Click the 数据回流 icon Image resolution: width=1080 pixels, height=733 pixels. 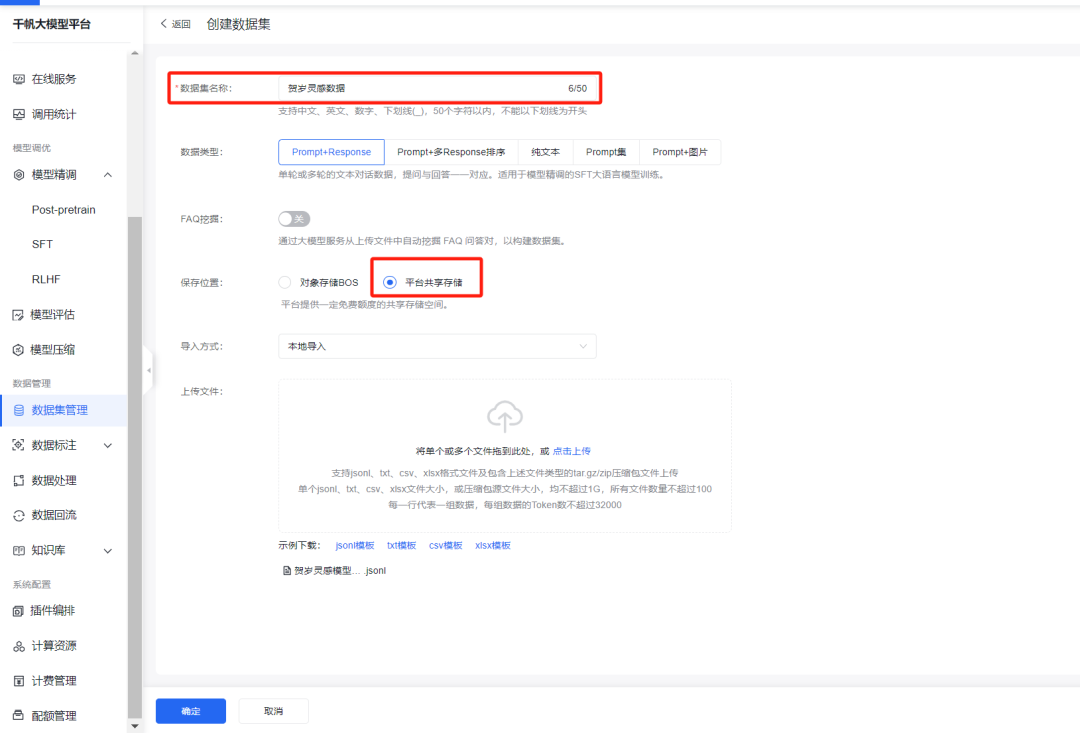click(19, 515)
